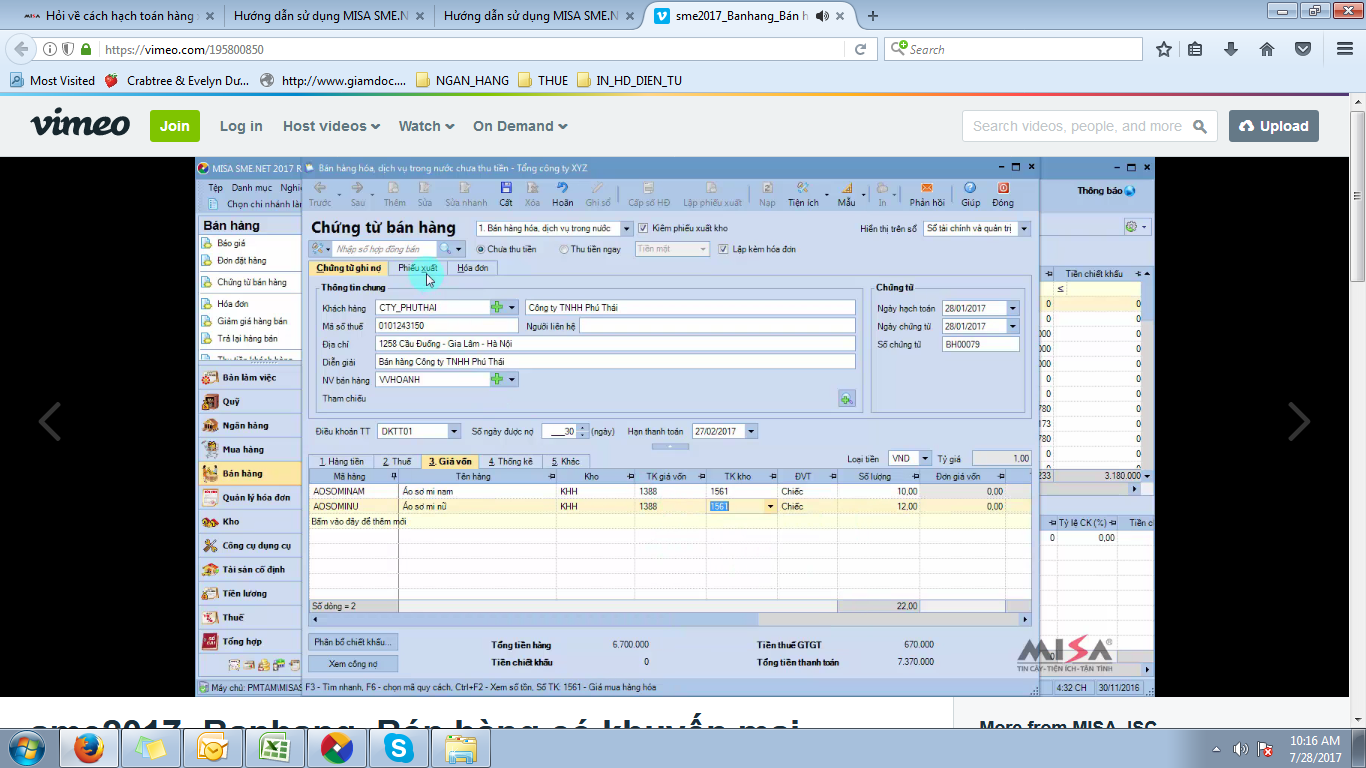This screenshot has width=1366, height=768.
Task: Open the Tài sản cố định module
Action: [250, 569]
